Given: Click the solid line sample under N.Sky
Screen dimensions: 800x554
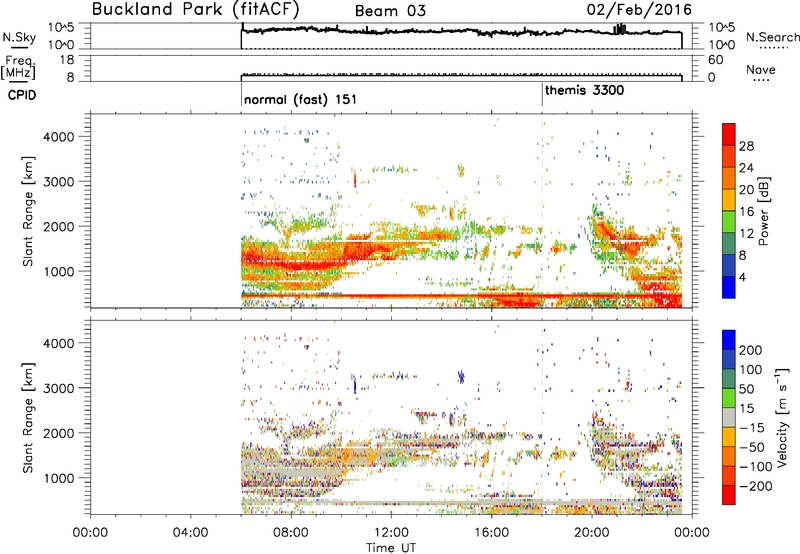Looking at the screenshot, I should coord(19,47).
